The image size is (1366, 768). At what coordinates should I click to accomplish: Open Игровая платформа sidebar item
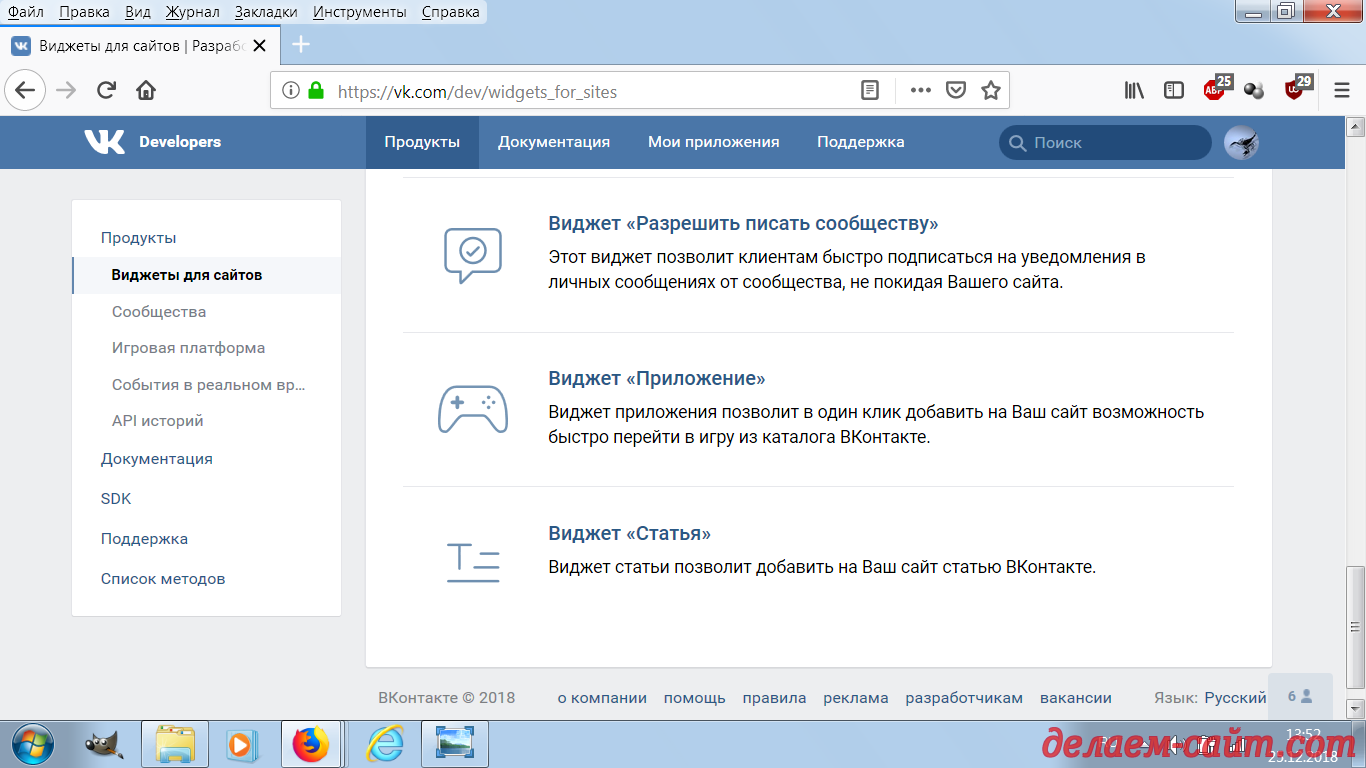(x=188, y=348)
